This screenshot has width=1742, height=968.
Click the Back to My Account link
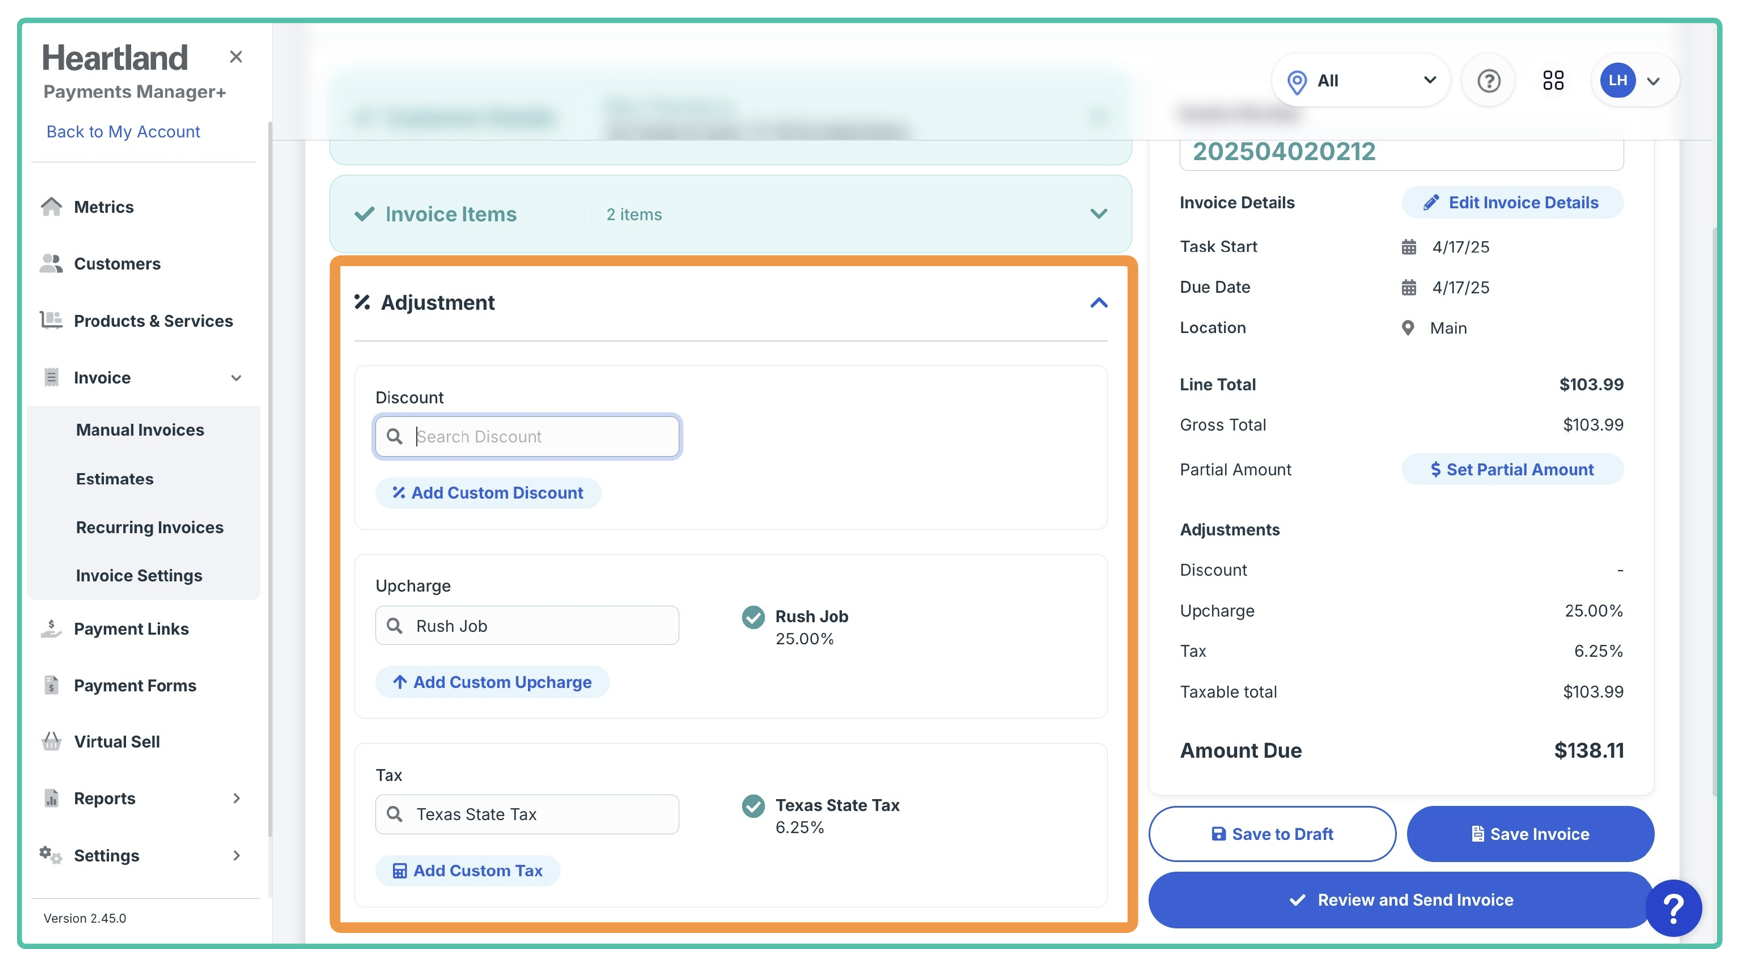pos(123,132)
